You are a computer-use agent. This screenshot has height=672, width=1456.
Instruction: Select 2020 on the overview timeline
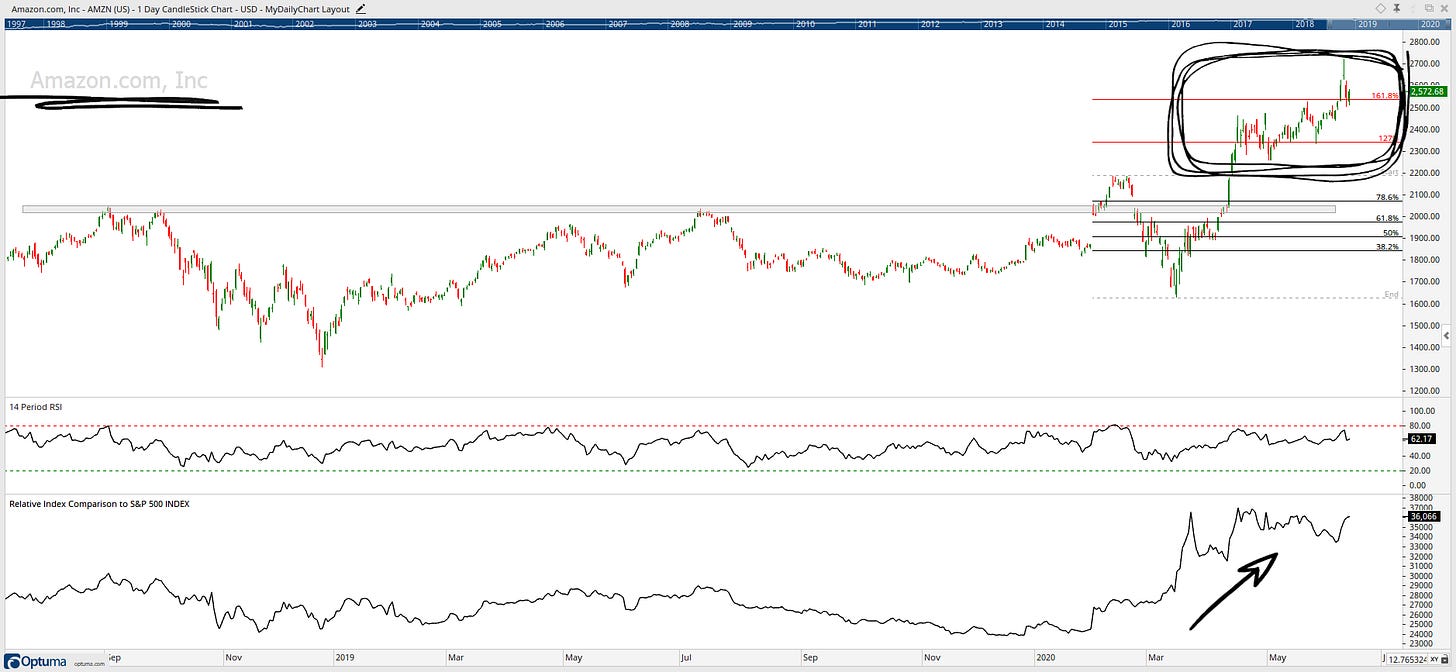tap(1430, 22)
